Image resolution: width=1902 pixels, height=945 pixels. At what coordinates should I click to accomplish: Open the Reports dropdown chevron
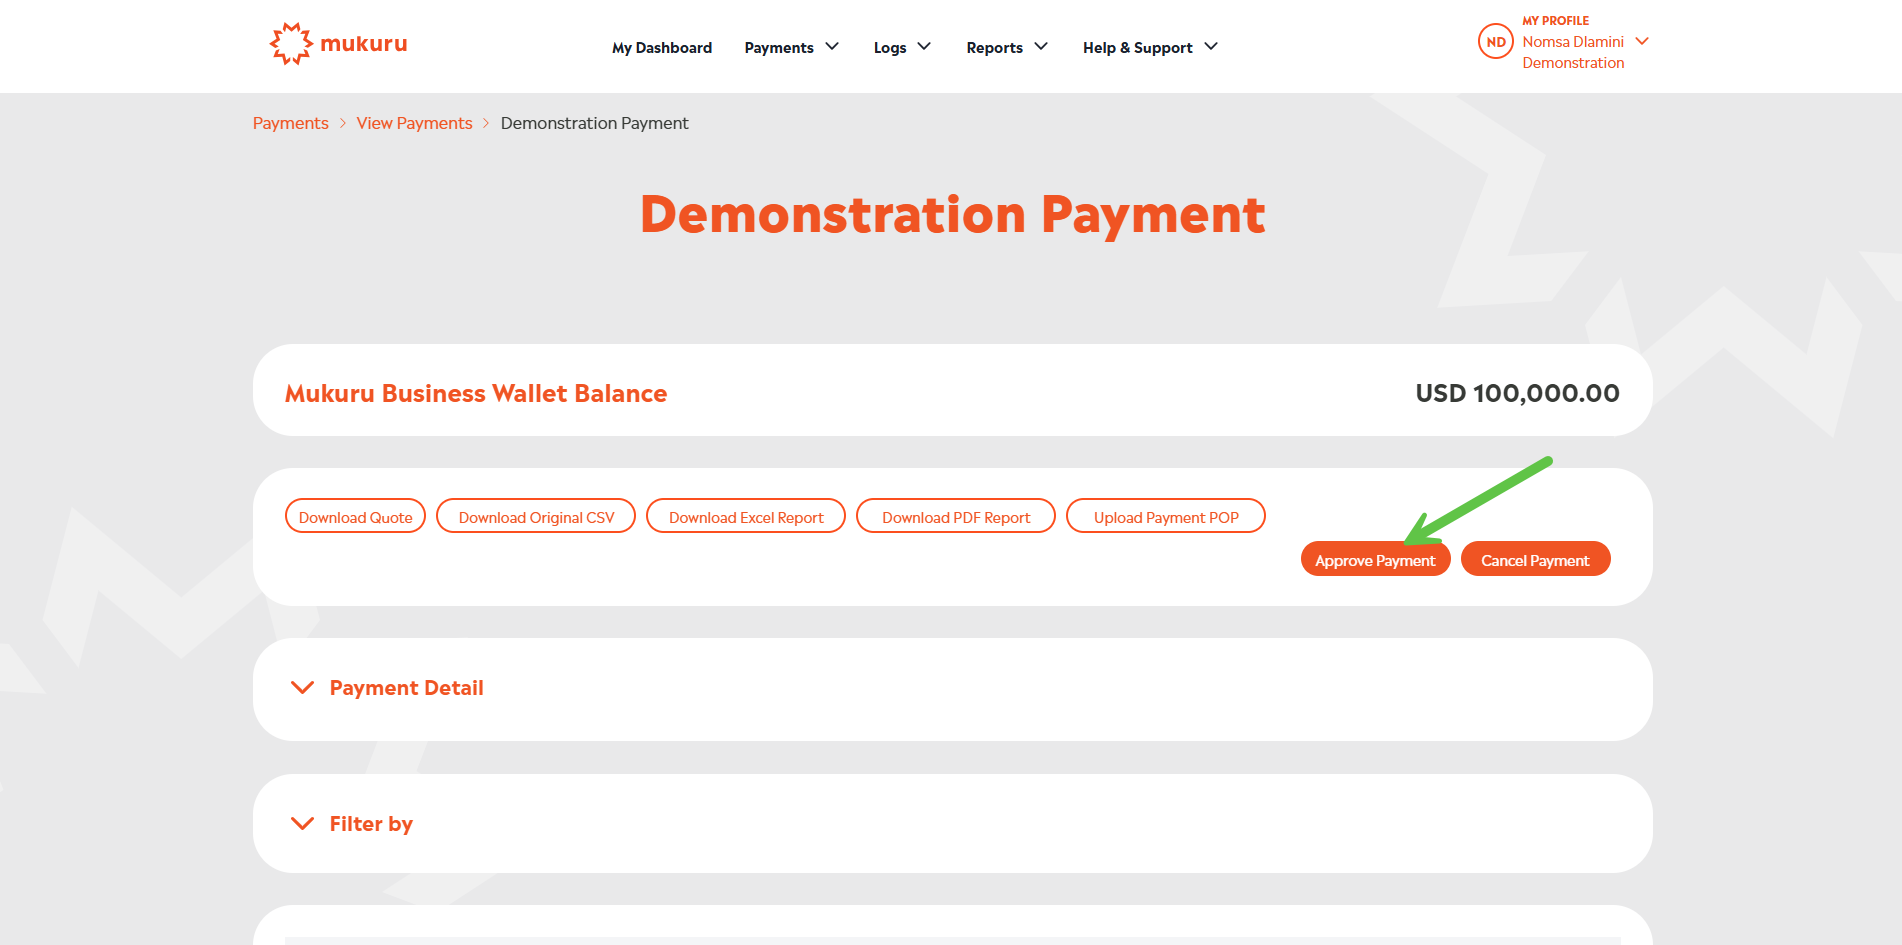coord(1041,47)
